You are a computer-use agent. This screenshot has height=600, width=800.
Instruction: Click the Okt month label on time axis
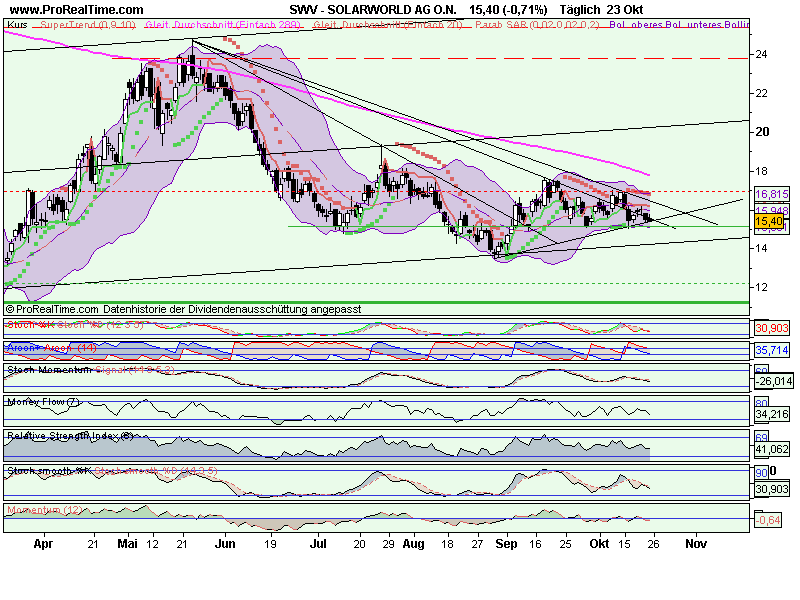[599, 544]
